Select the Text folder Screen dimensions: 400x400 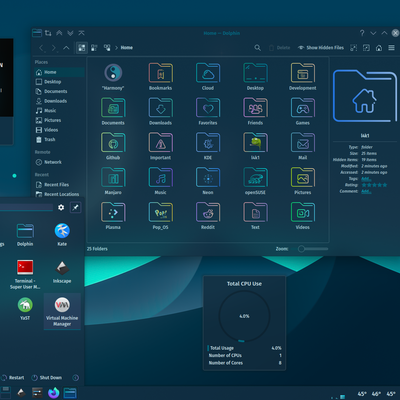point(255,216)
